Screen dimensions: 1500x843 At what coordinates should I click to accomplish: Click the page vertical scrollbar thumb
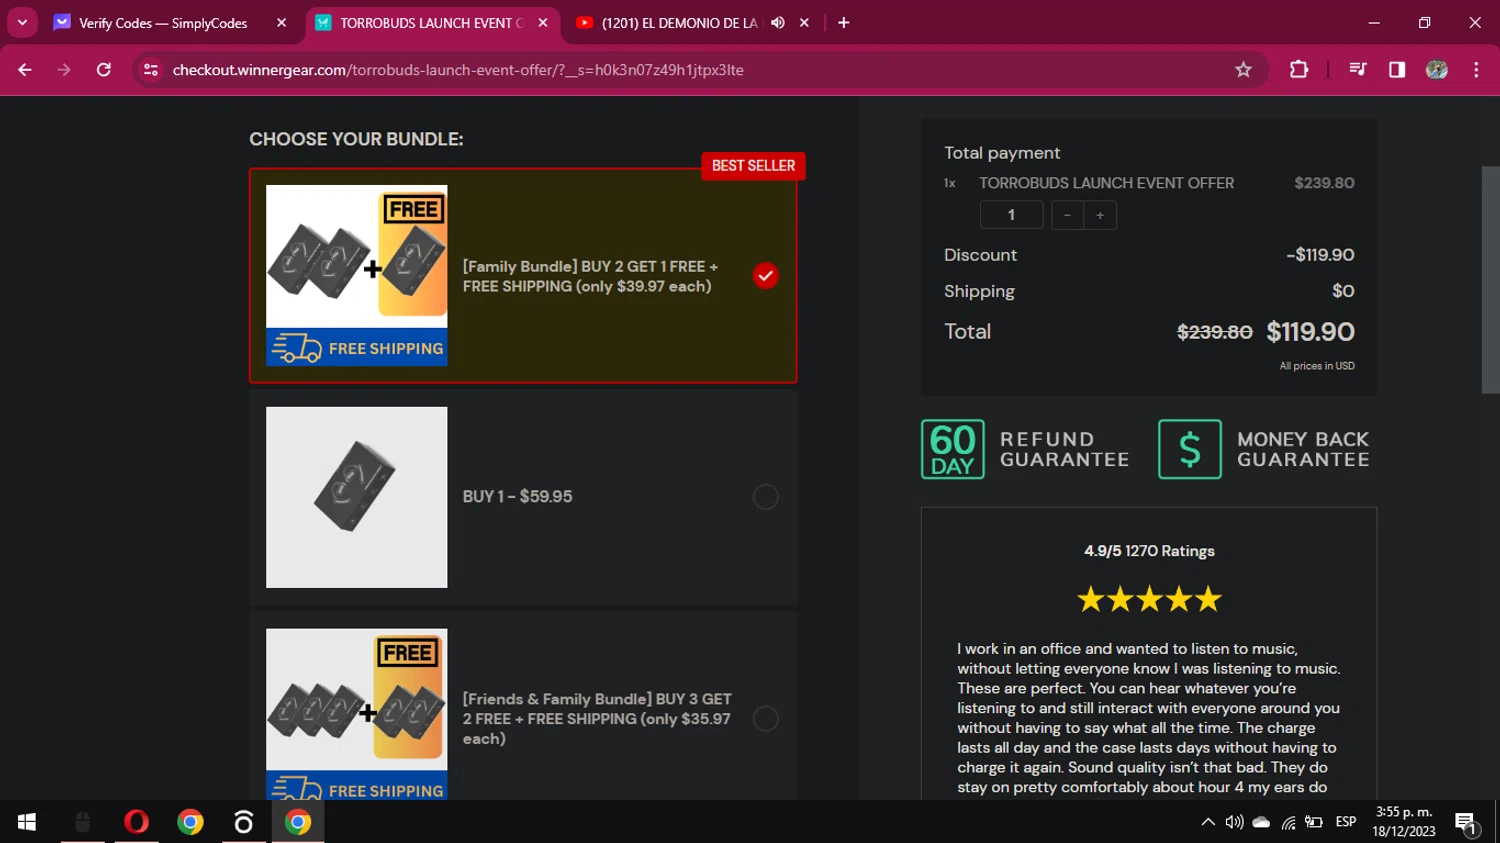click(x=1490, y=280)
